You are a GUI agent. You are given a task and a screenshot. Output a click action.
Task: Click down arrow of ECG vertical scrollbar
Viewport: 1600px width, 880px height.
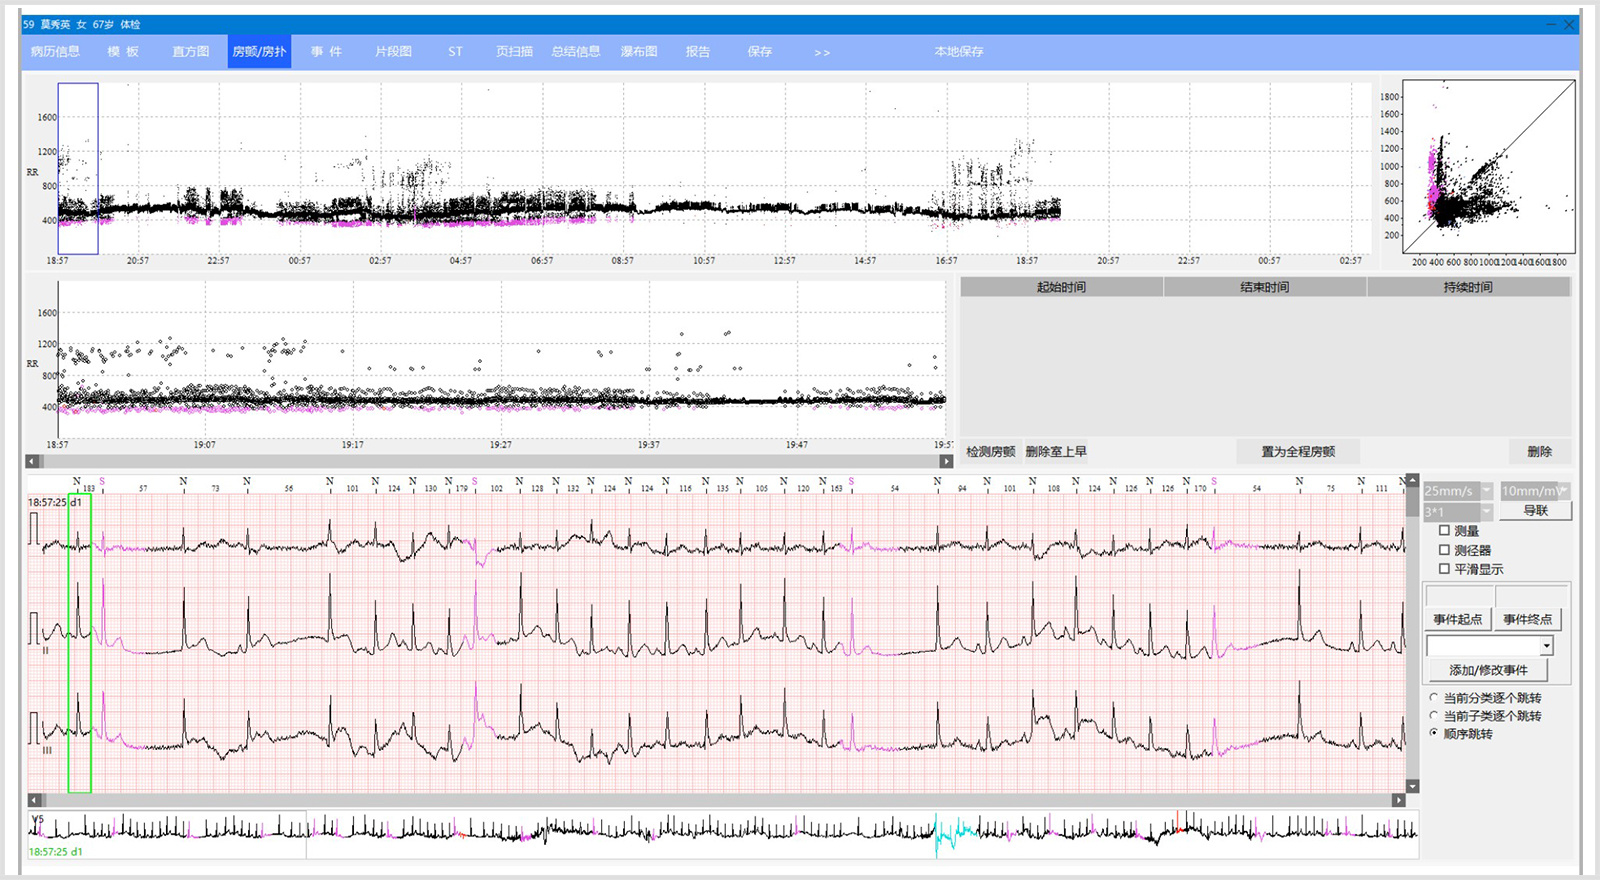pyautogui.click(x=1412, y=786)
